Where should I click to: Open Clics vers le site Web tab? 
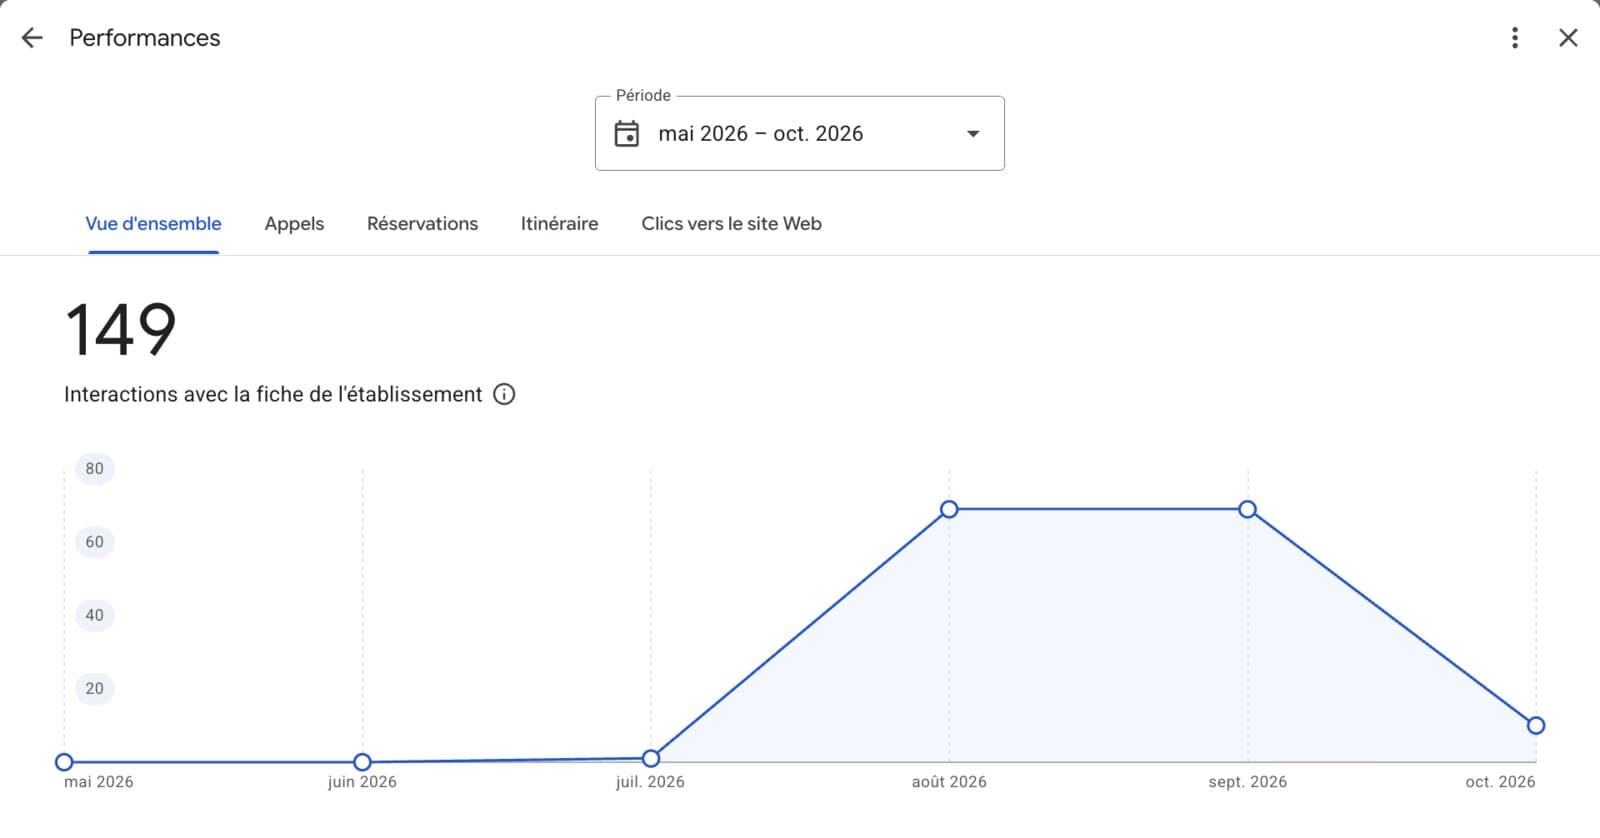click(x=732, y=224)
